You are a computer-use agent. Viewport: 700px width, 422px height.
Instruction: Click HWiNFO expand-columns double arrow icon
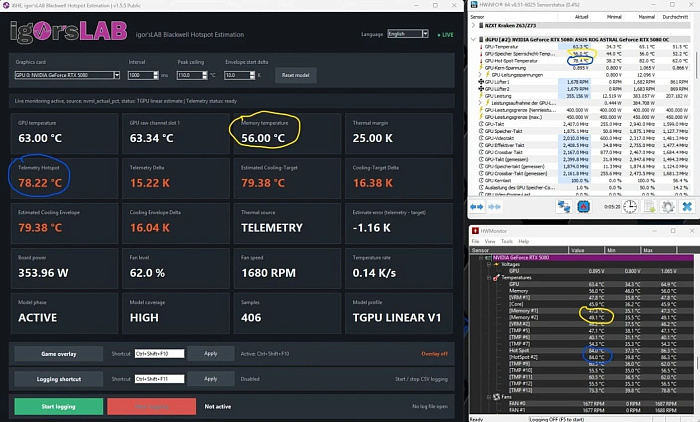[x=477, y=207]
